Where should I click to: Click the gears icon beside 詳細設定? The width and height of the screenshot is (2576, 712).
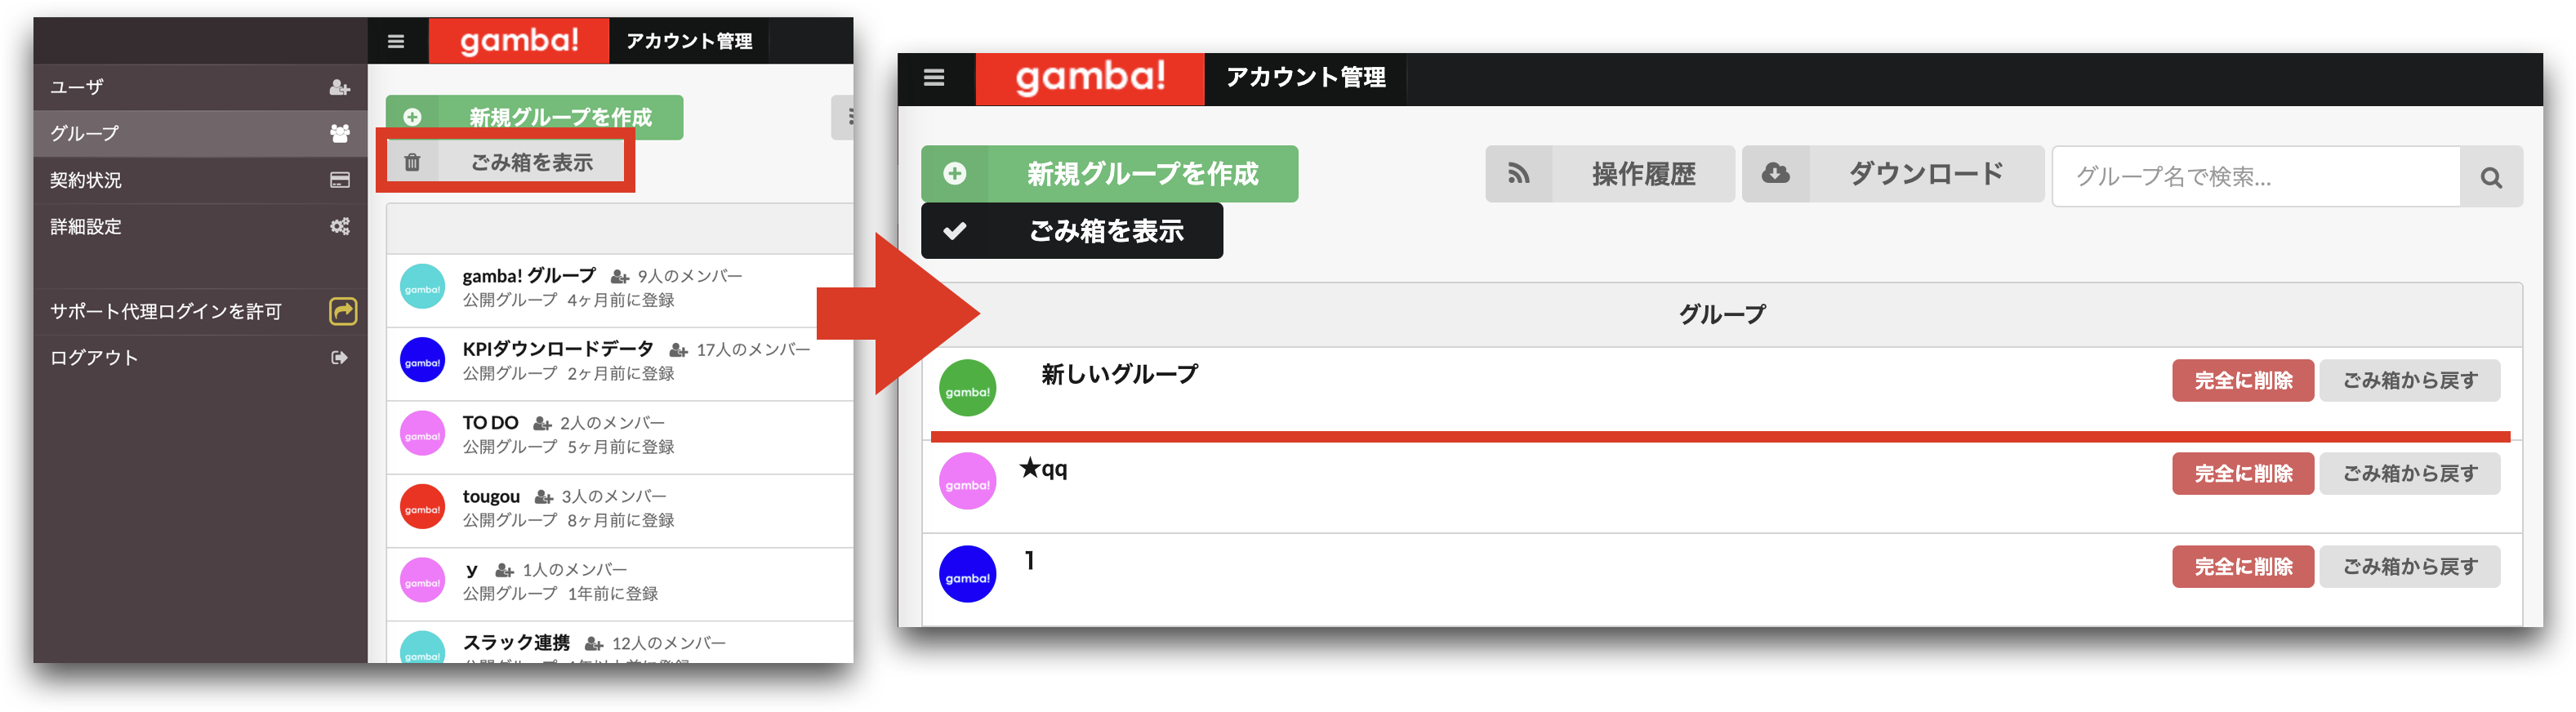[x=340, y=226]
